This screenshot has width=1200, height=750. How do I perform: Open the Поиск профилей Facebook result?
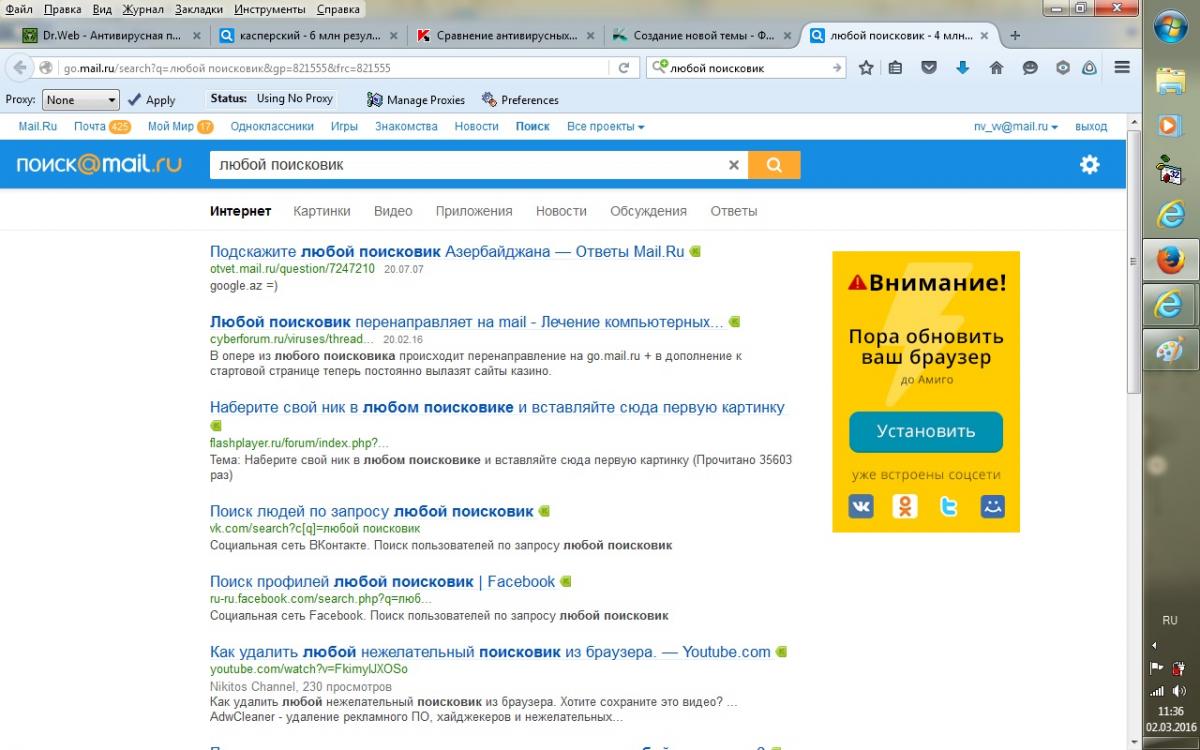382,581
